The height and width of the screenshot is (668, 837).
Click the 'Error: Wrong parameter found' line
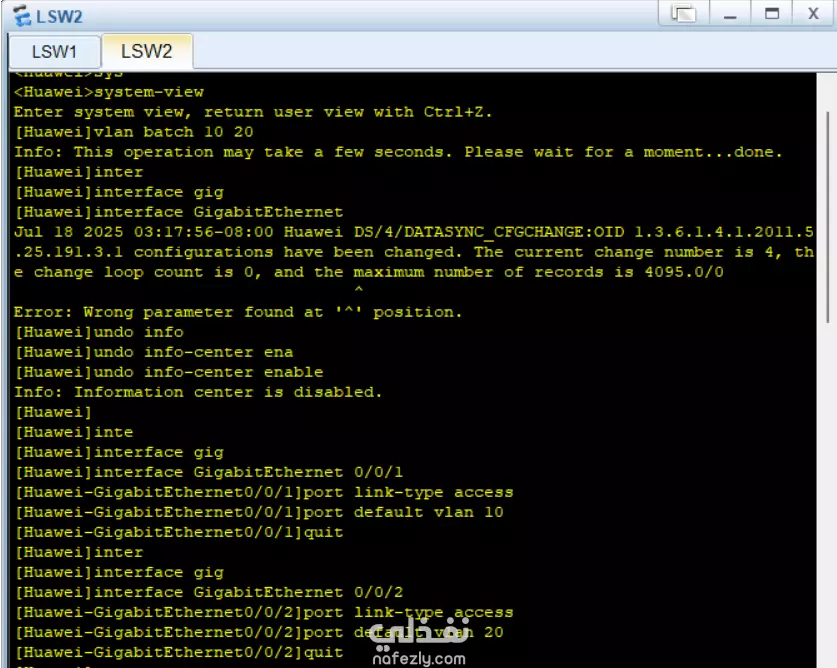click(238, 312)
